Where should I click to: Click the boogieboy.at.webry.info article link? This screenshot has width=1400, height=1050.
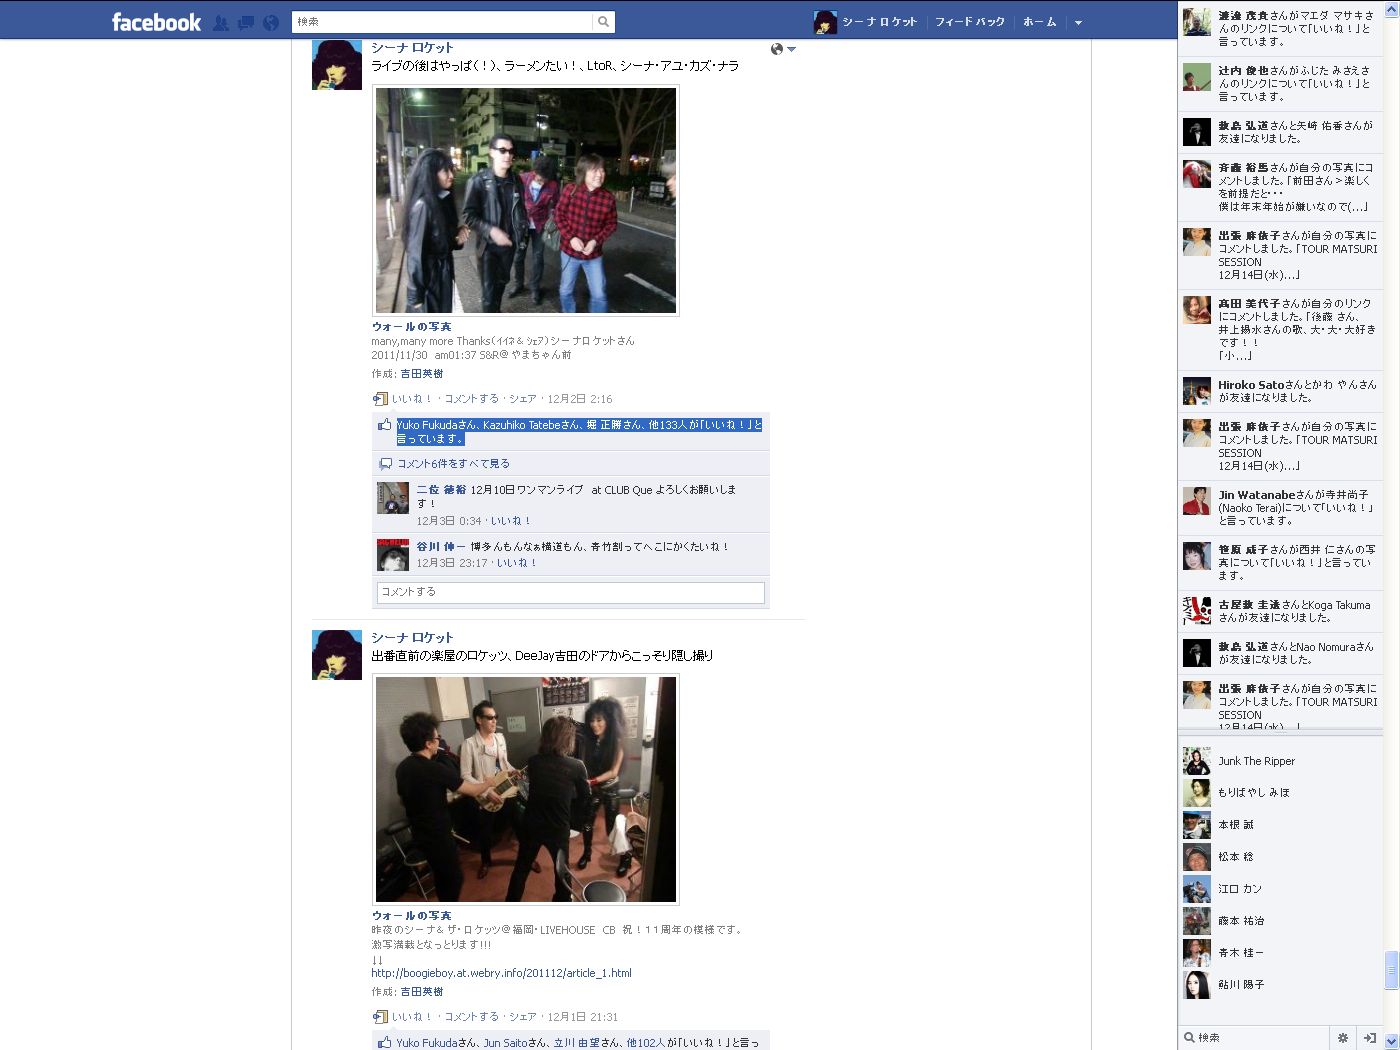point(501,973)
